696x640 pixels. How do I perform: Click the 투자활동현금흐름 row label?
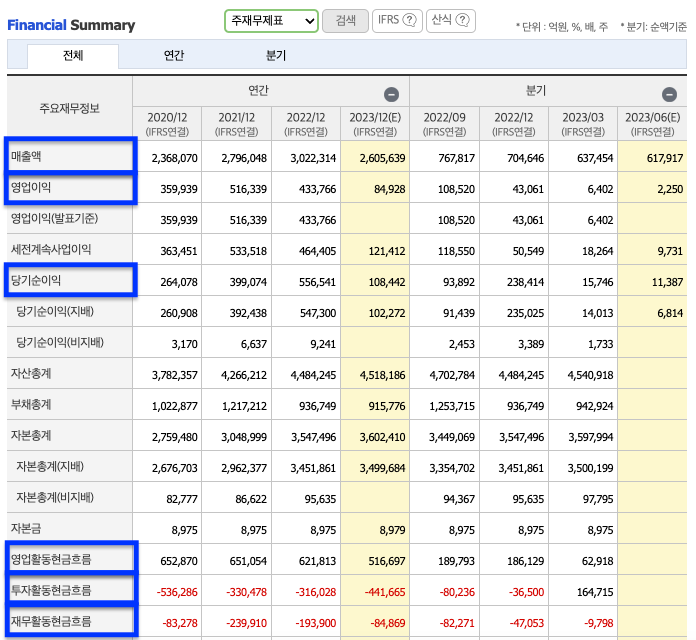[51, 591]
